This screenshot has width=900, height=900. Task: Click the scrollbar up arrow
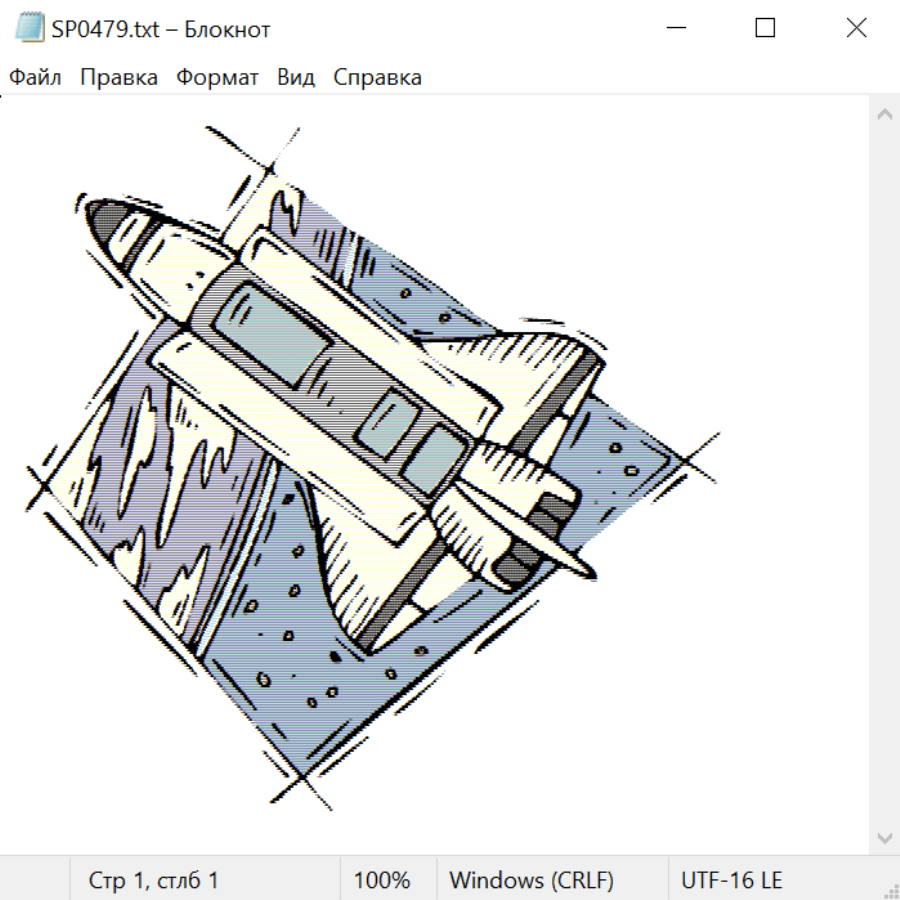point(884,115)
